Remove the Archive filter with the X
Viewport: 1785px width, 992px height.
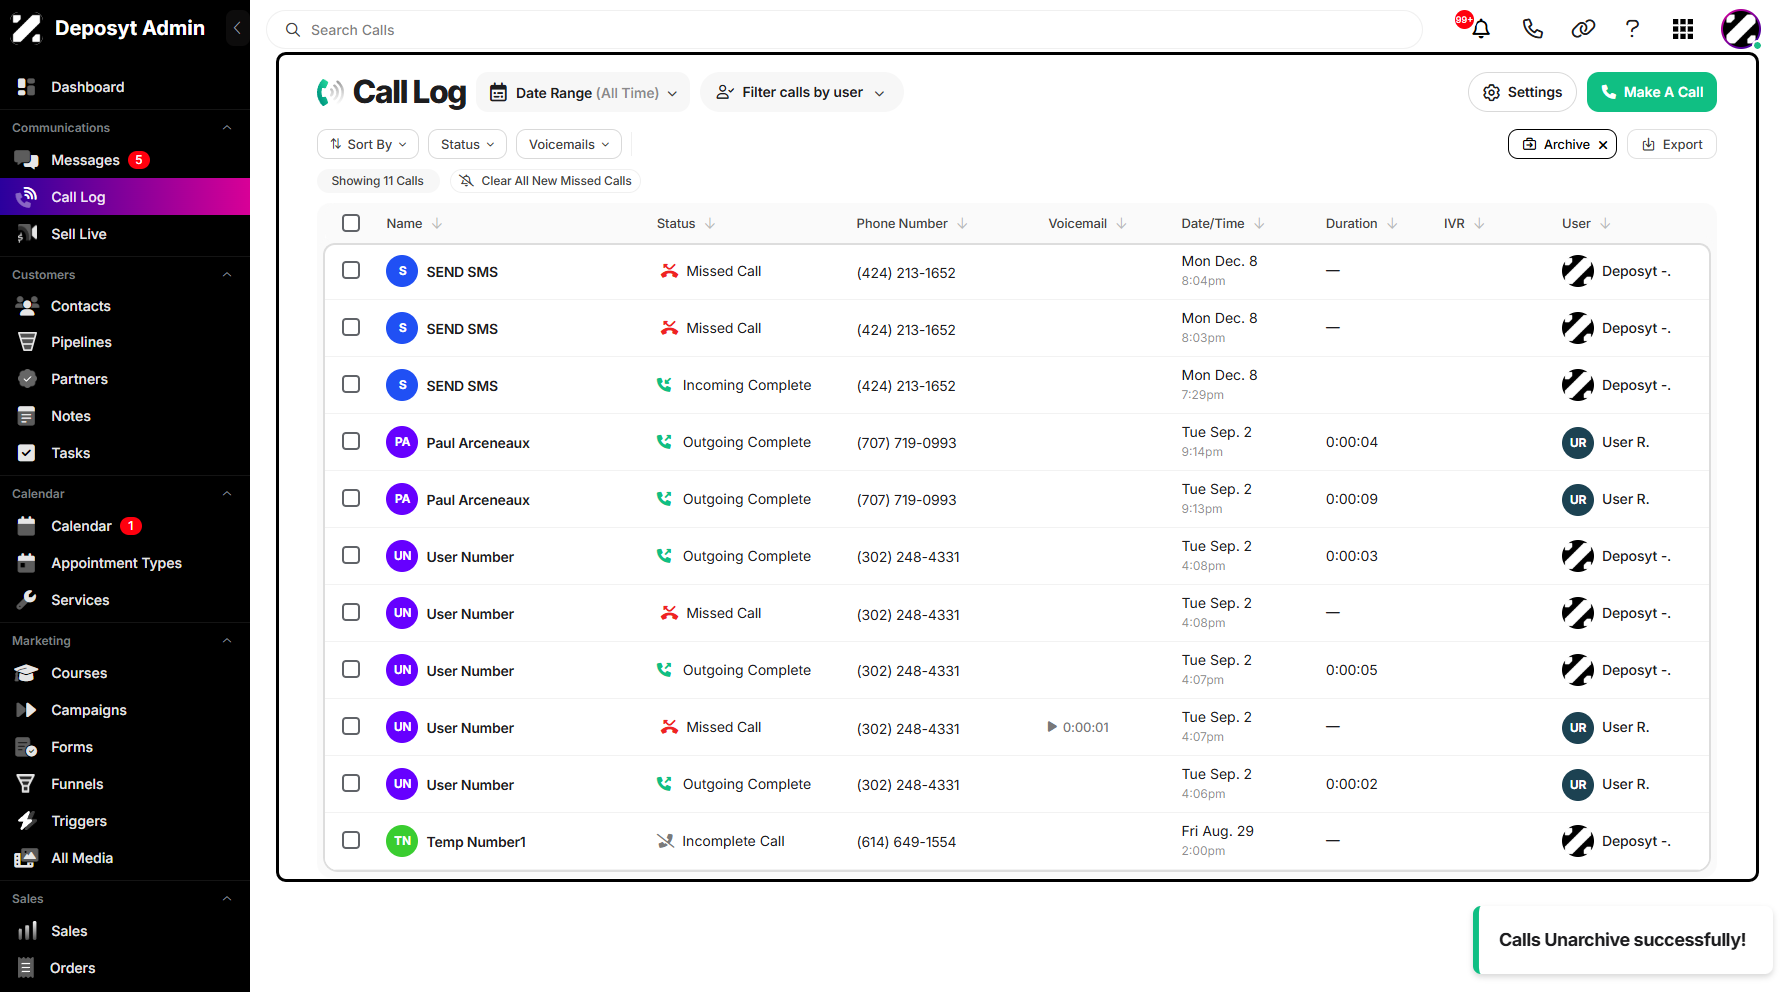(x=1603, y=145)
